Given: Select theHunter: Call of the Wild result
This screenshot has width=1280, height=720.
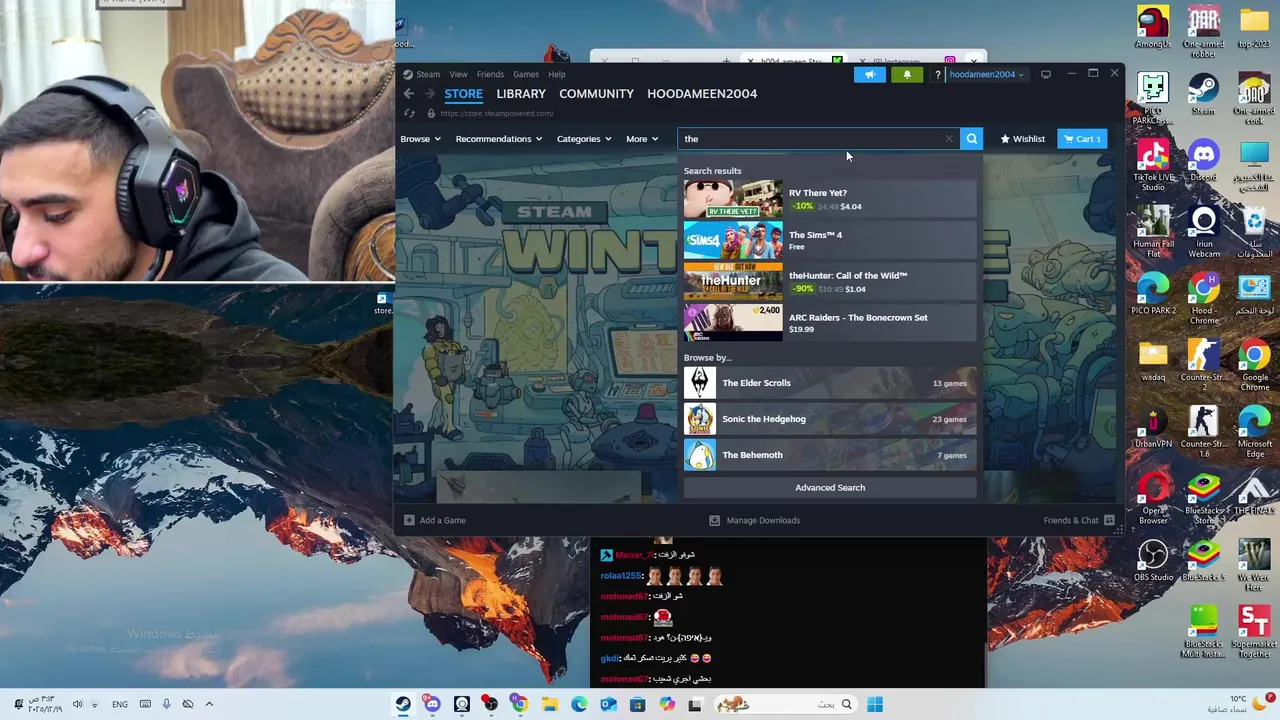Looking at the screenshot, I should pos(830,282).
